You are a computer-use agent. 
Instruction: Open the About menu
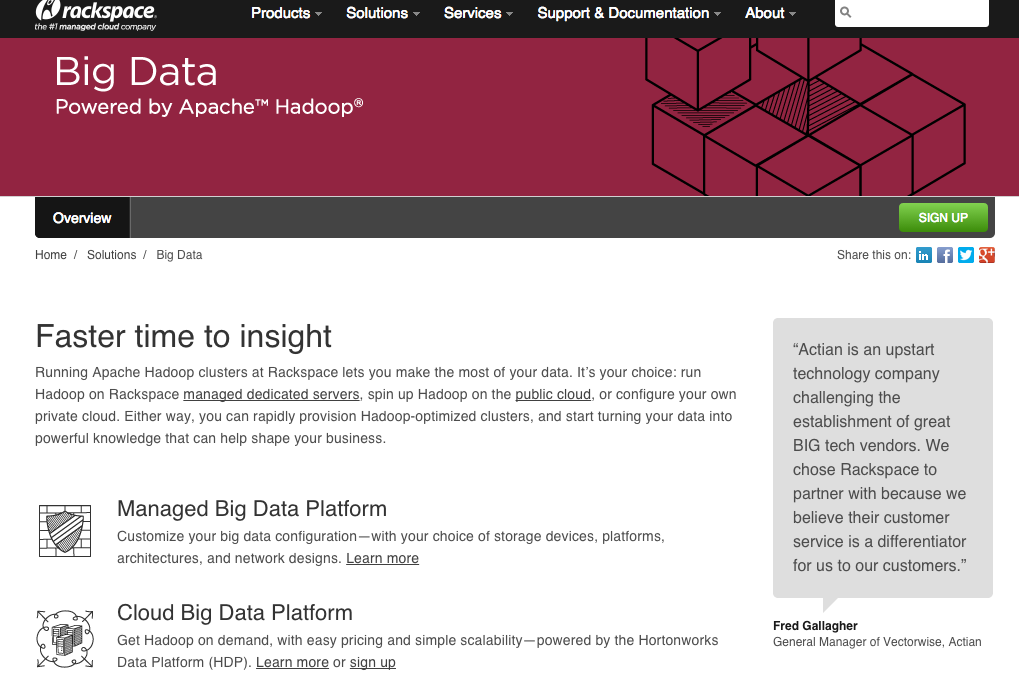770,13
